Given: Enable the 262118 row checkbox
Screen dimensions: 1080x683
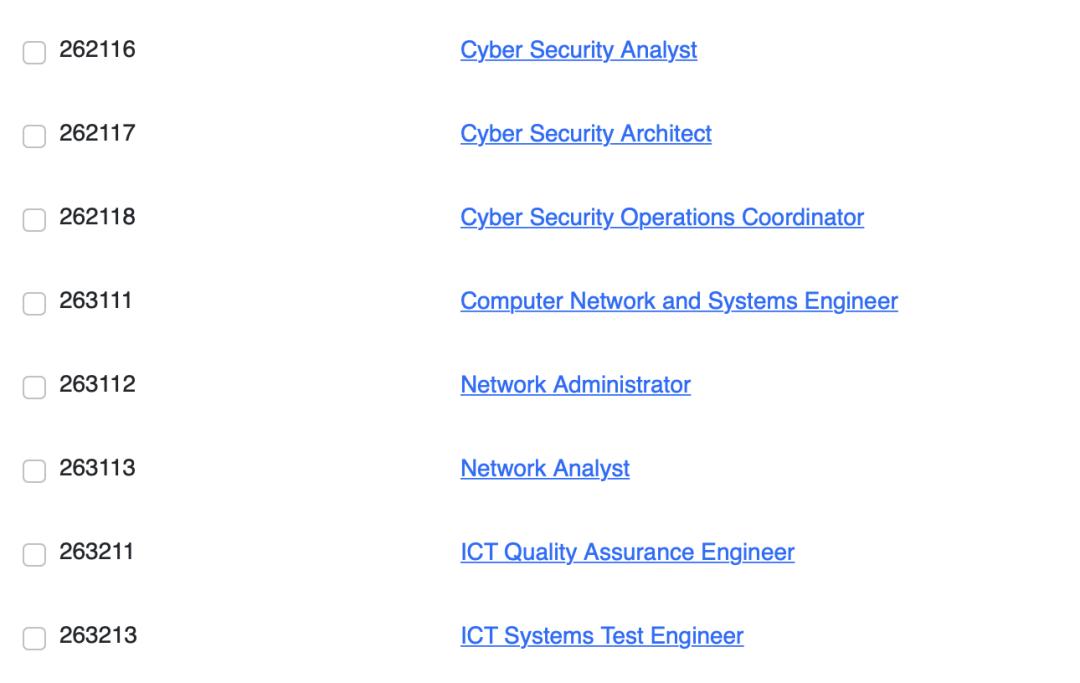Looking at the screenshot, I should pyautogui.click(x=34, y=219).
